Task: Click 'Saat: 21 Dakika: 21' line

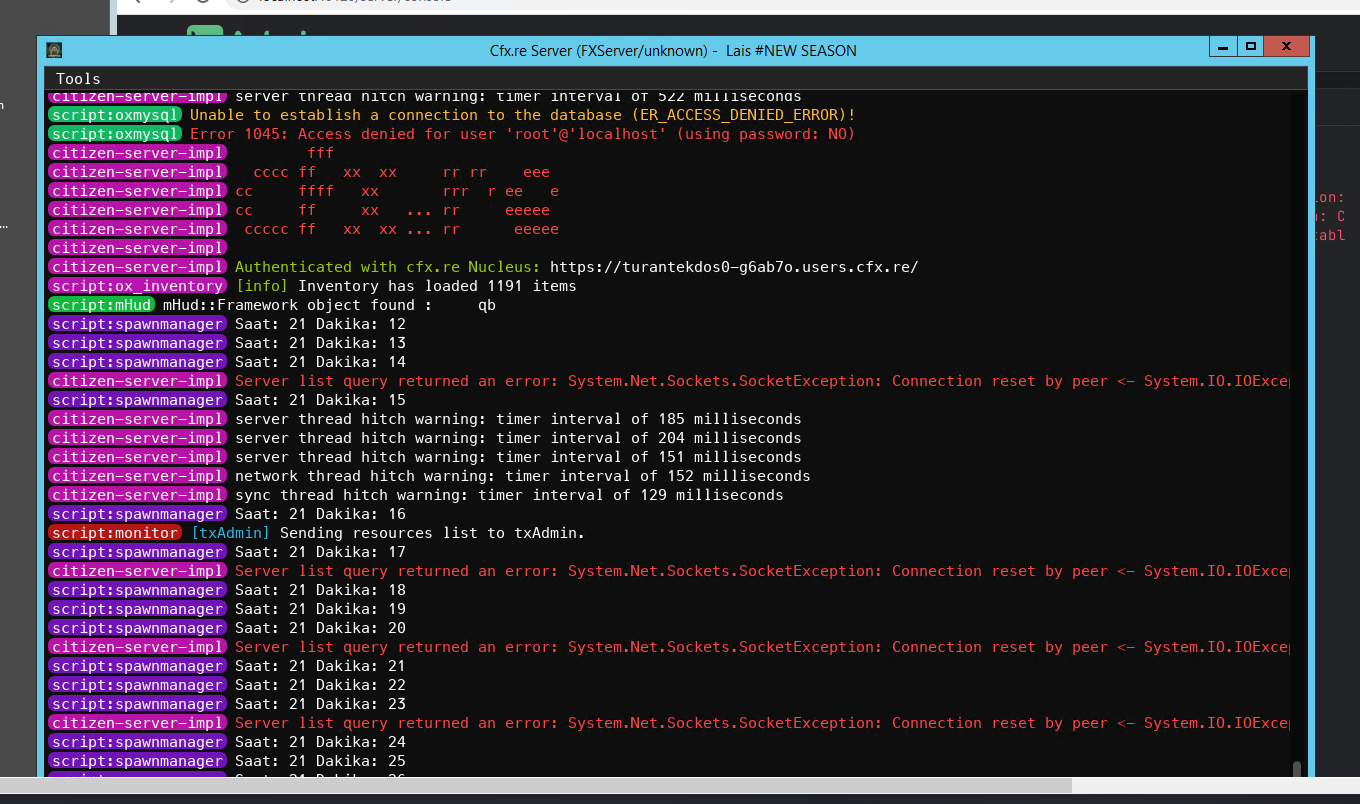Action: [x=320, y=666]
